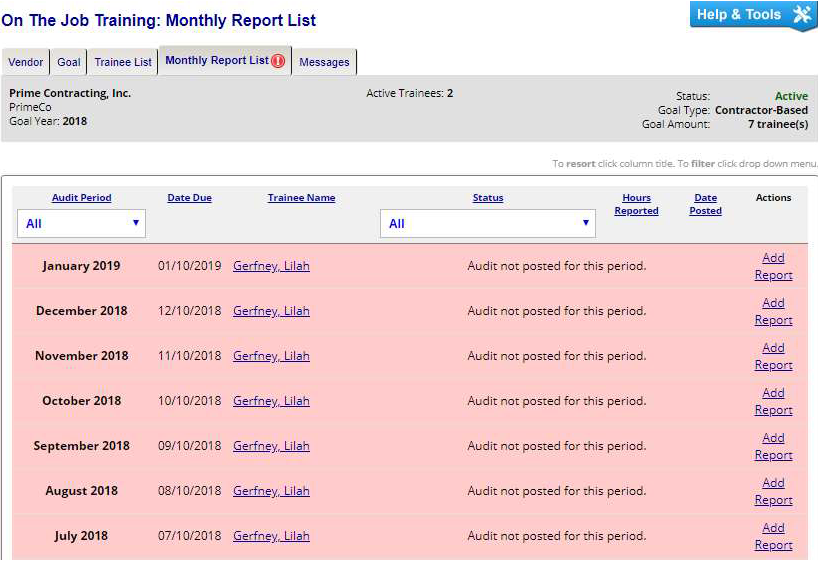
Task: Sort by Date Posted column
Action: click(705, 204)
